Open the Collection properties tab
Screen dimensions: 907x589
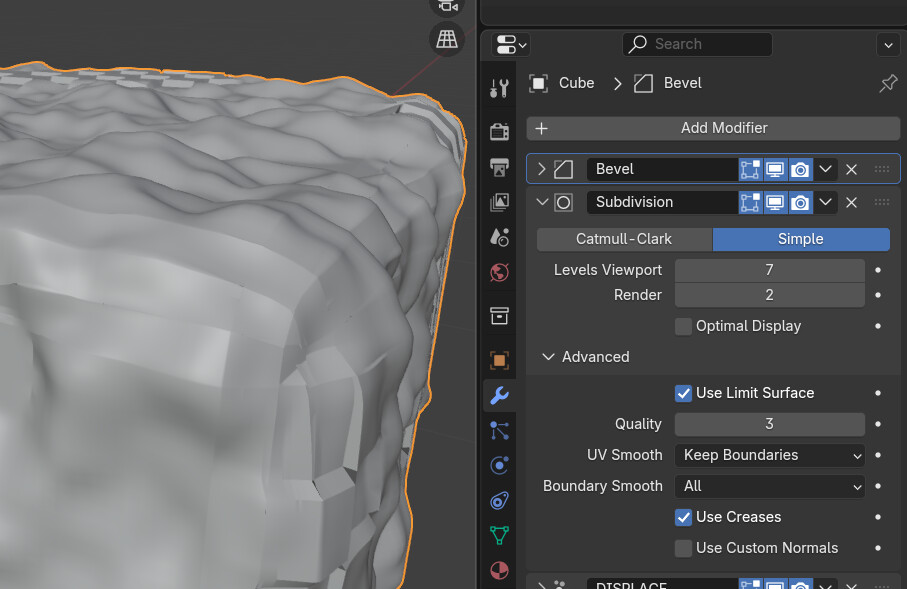coord(499,316)
